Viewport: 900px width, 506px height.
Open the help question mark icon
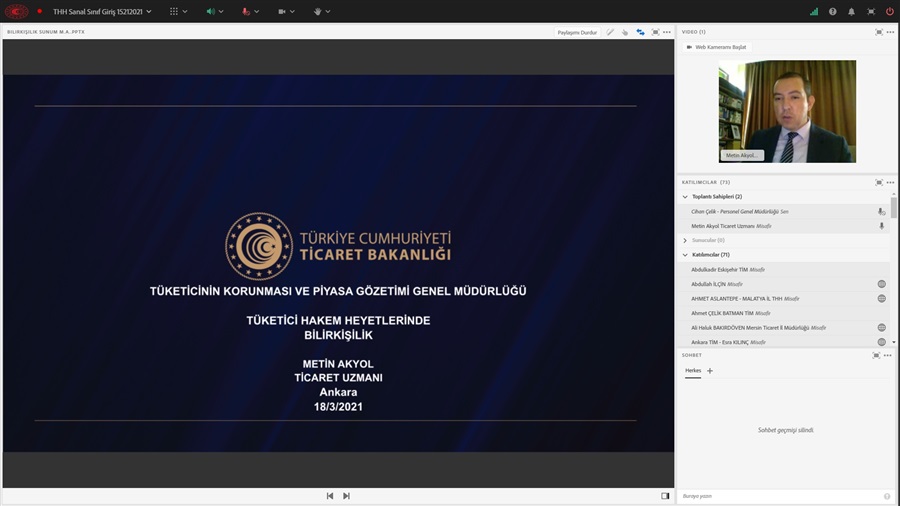832,11
